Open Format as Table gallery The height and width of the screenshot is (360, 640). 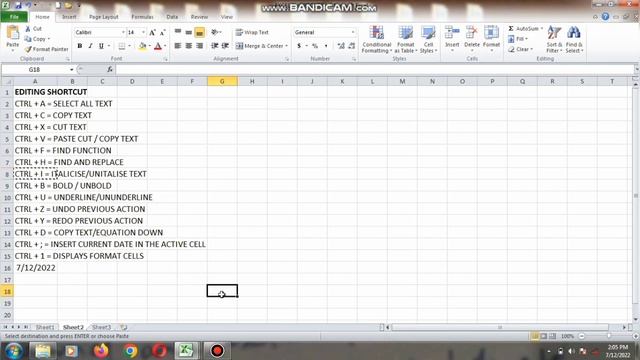coord(406,39)
